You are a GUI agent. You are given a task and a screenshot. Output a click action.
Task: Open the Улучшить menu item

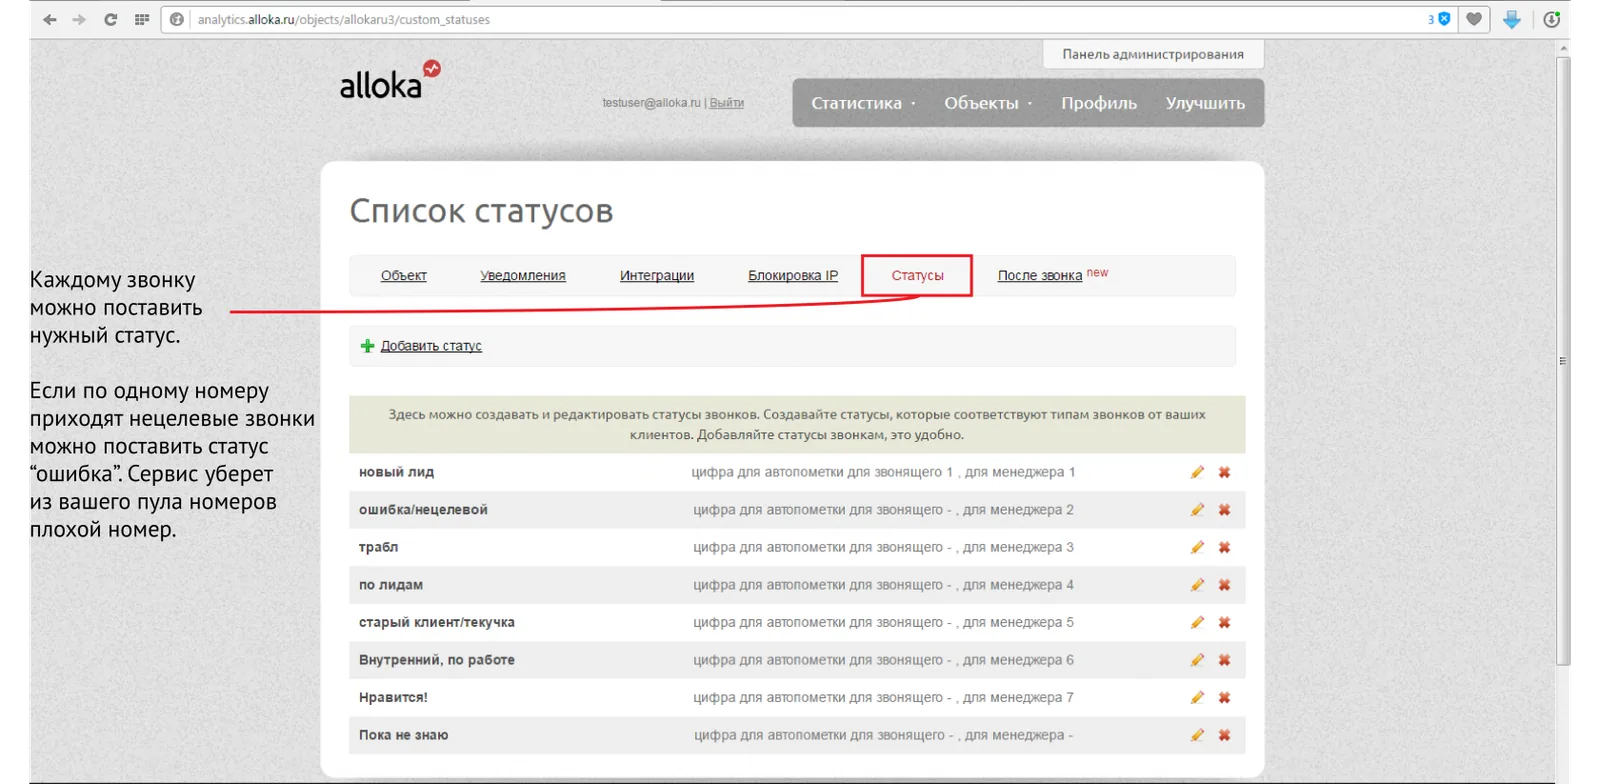point(1205,103)
